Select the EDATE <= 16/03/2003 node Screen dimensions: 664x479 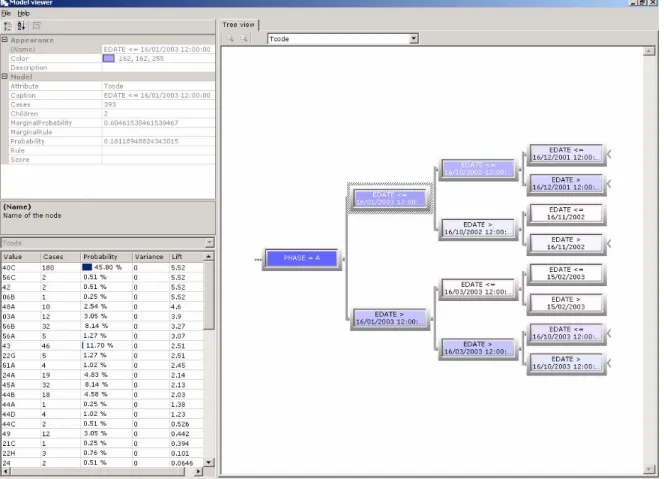click(478, 288)
